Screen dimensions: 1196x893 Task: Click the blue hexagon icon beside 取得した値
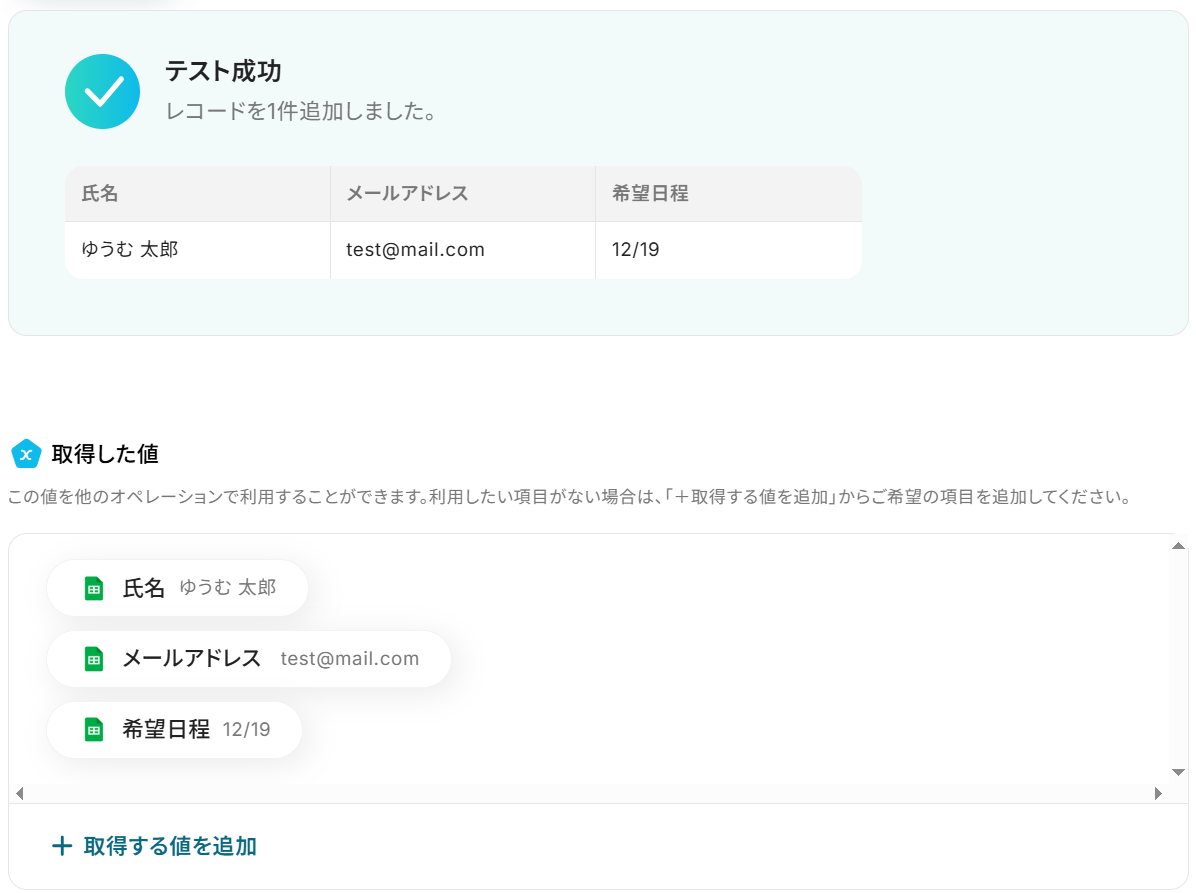[x=26, y=454]
